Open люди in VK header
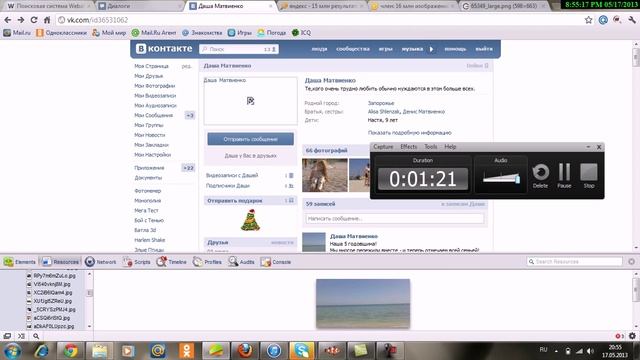The width and height of the screenshot is (640, 360). point(319,49)
